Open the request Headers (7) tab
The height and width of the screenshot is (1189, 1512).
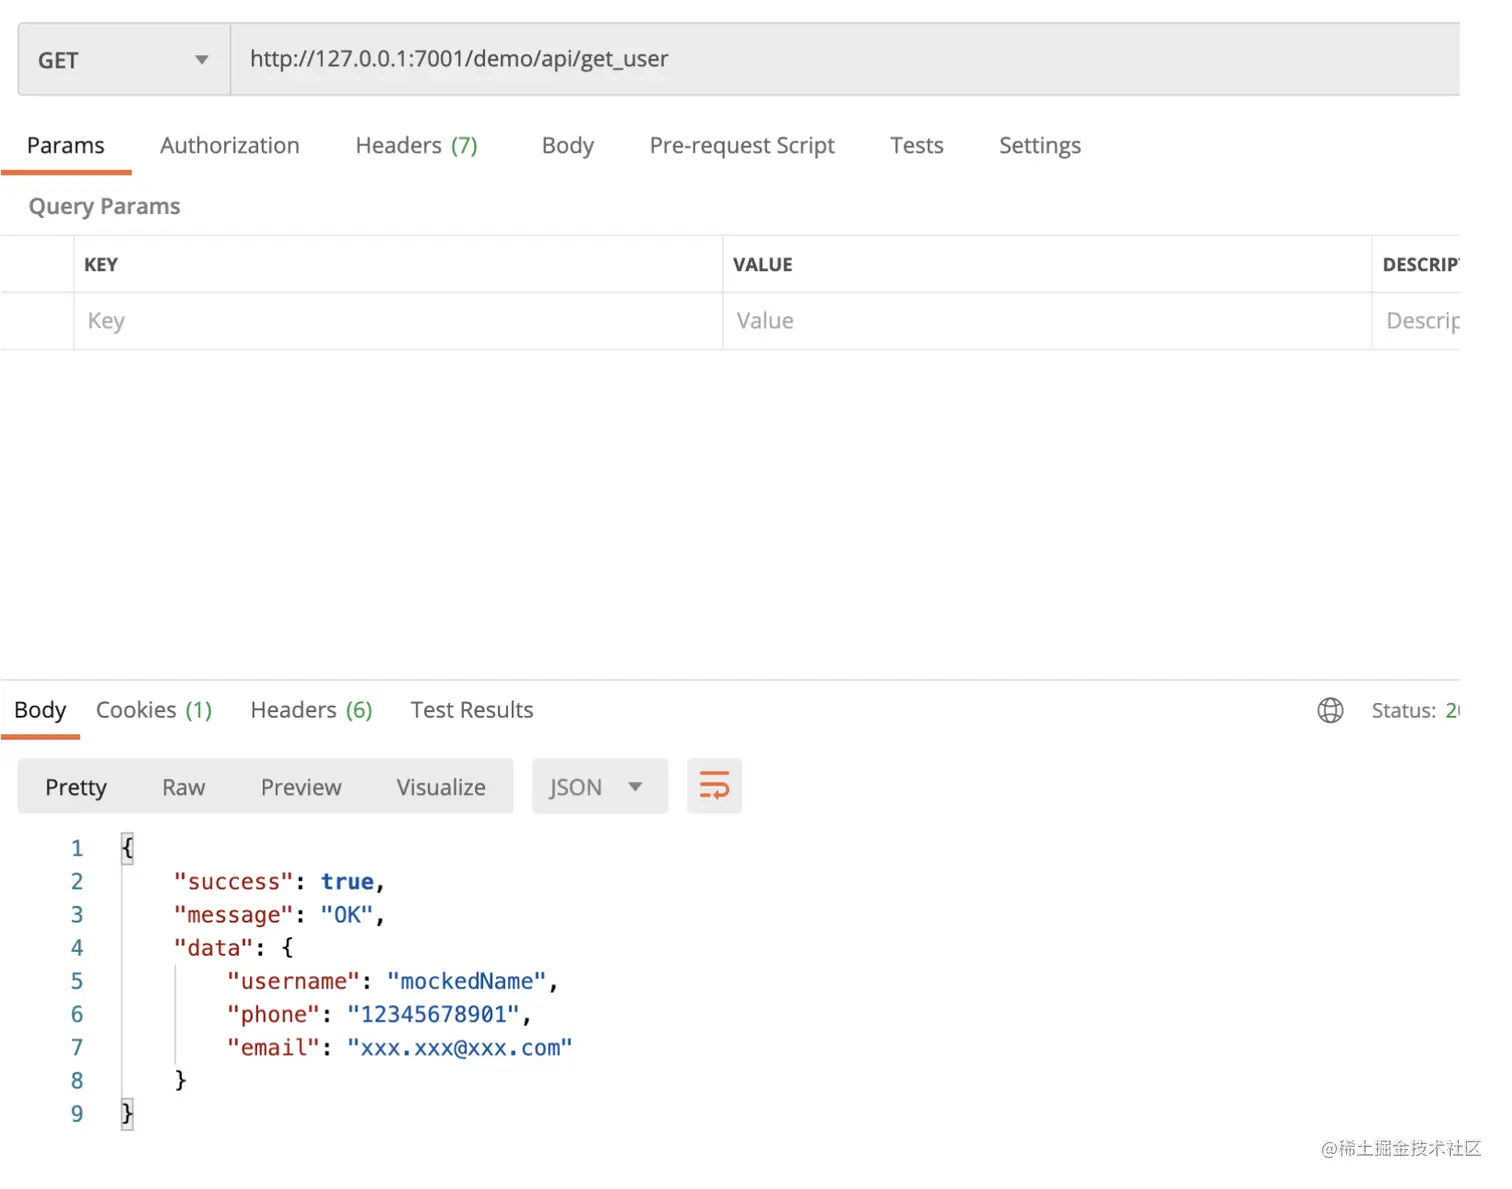pyautogui.click(x=417, y=146)
